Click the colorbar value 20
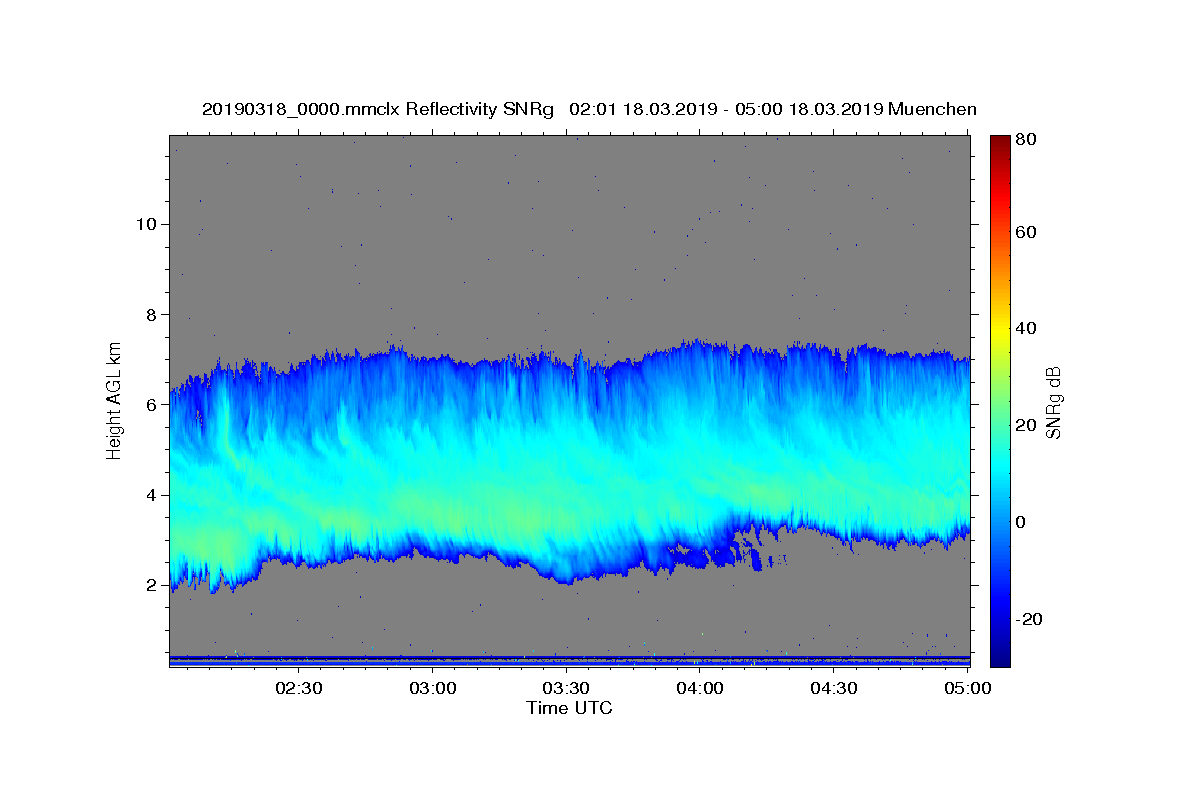The height and width of the screenshot is (800, 1200). [x=1027, y=425]
